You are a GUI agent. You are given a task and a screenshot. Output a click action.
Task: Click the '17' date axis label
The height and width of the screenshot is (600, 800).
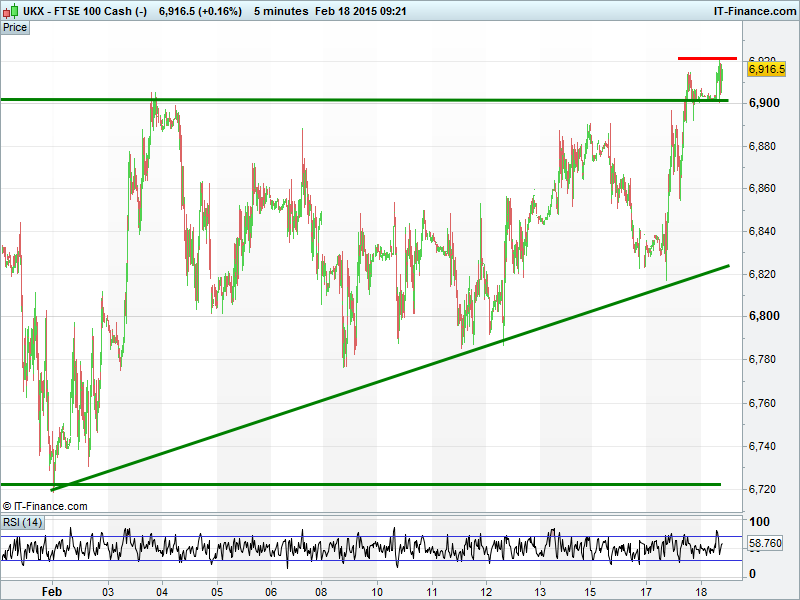[x=646, y=592]
